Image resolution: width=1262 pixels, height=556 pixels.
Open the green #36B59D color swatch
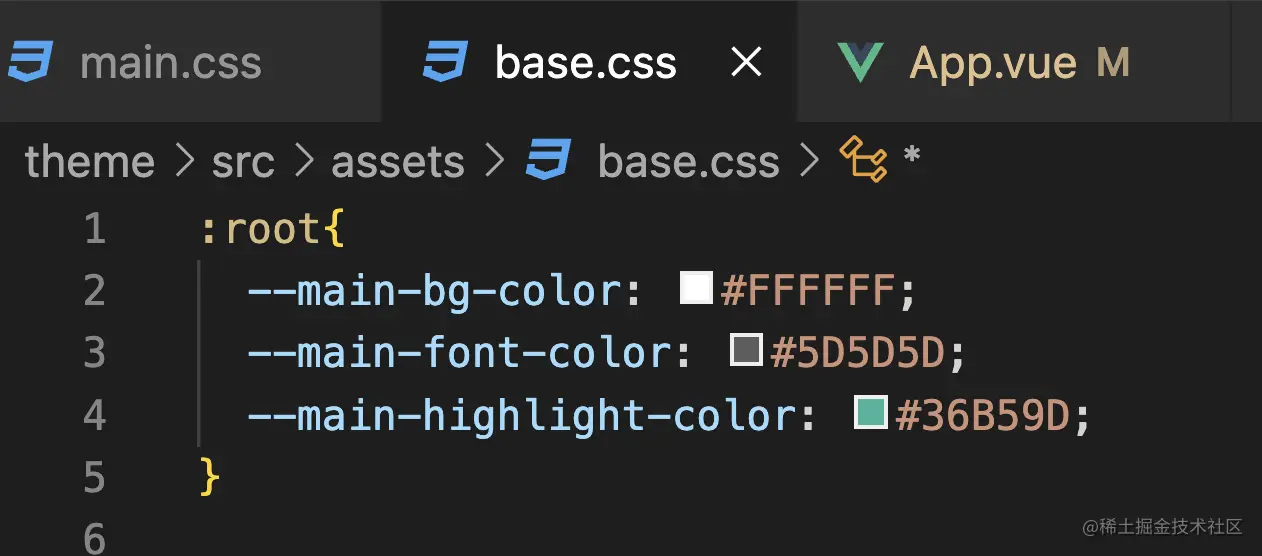coord(871,412)
